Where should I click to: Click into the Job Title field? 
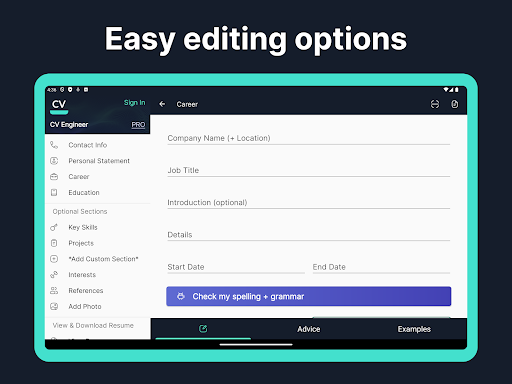[309, 170]
